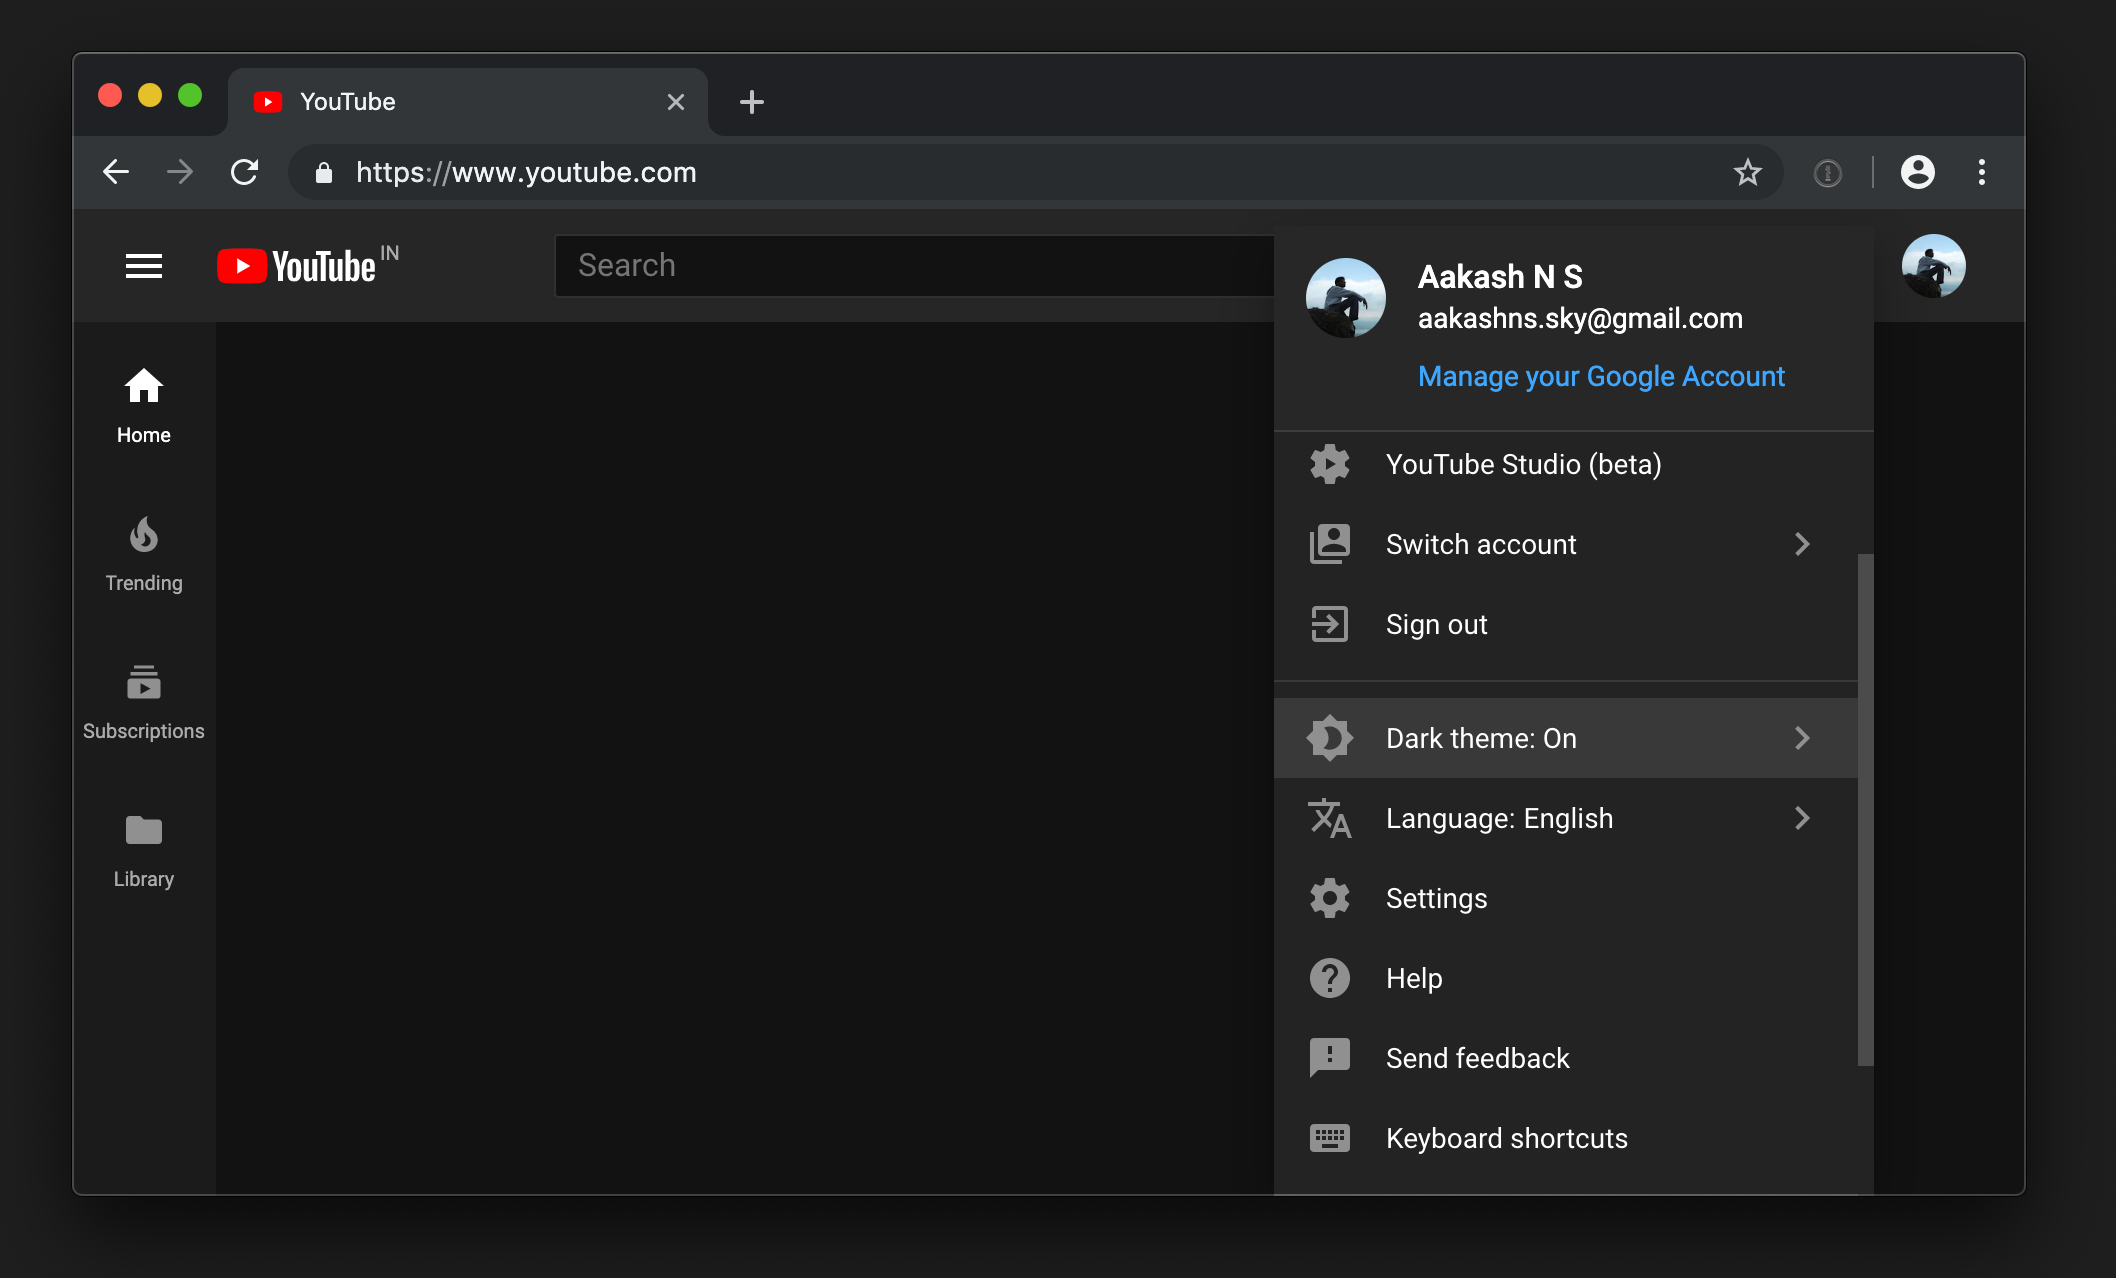2116x1278 pixels.
Task: Expand the Switch account submenu chevron
Action: 1802,544
